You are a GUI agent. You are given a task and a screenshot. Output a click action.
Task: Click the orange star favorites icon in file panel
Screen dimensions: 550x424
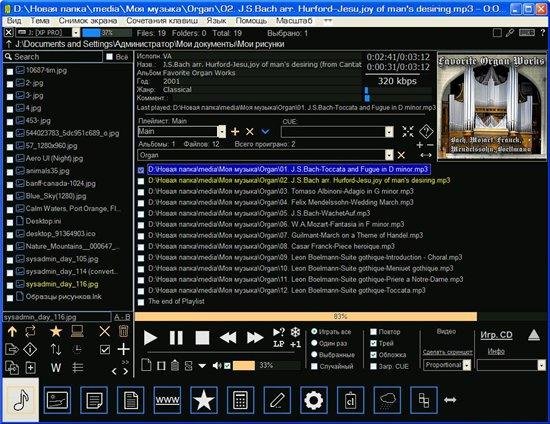[x=56, y=331]
